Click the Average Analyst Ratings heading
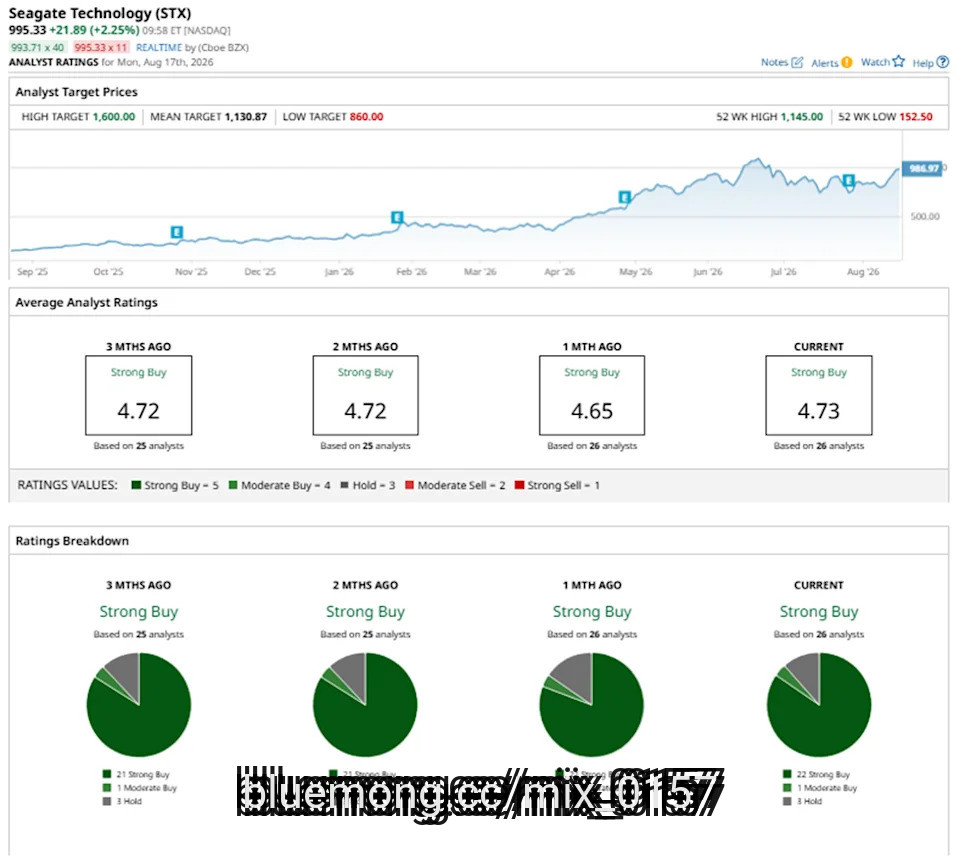The image size is (959, 859). tap(86, 302)
